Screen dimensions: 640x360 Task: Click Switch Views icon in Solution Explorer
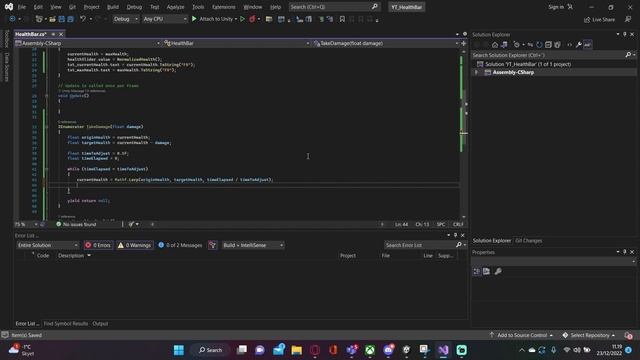pyautogui.click(x=504, y=45)
